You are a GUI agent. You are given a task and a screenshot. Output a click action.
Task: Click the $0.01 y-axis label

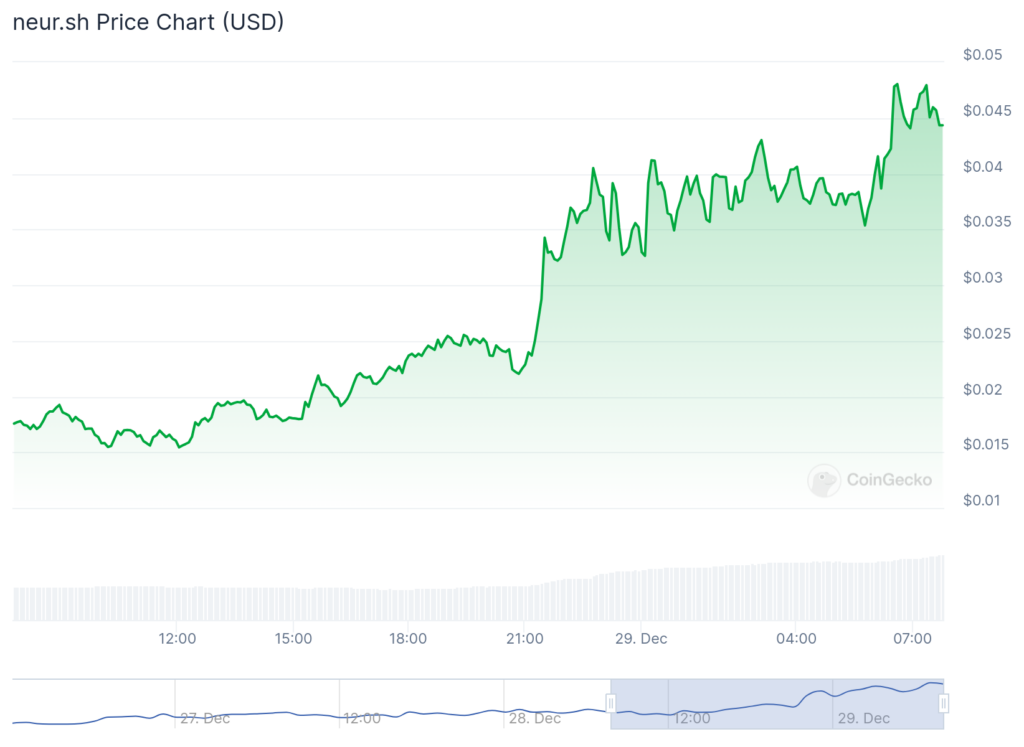[x=982, y=500]
